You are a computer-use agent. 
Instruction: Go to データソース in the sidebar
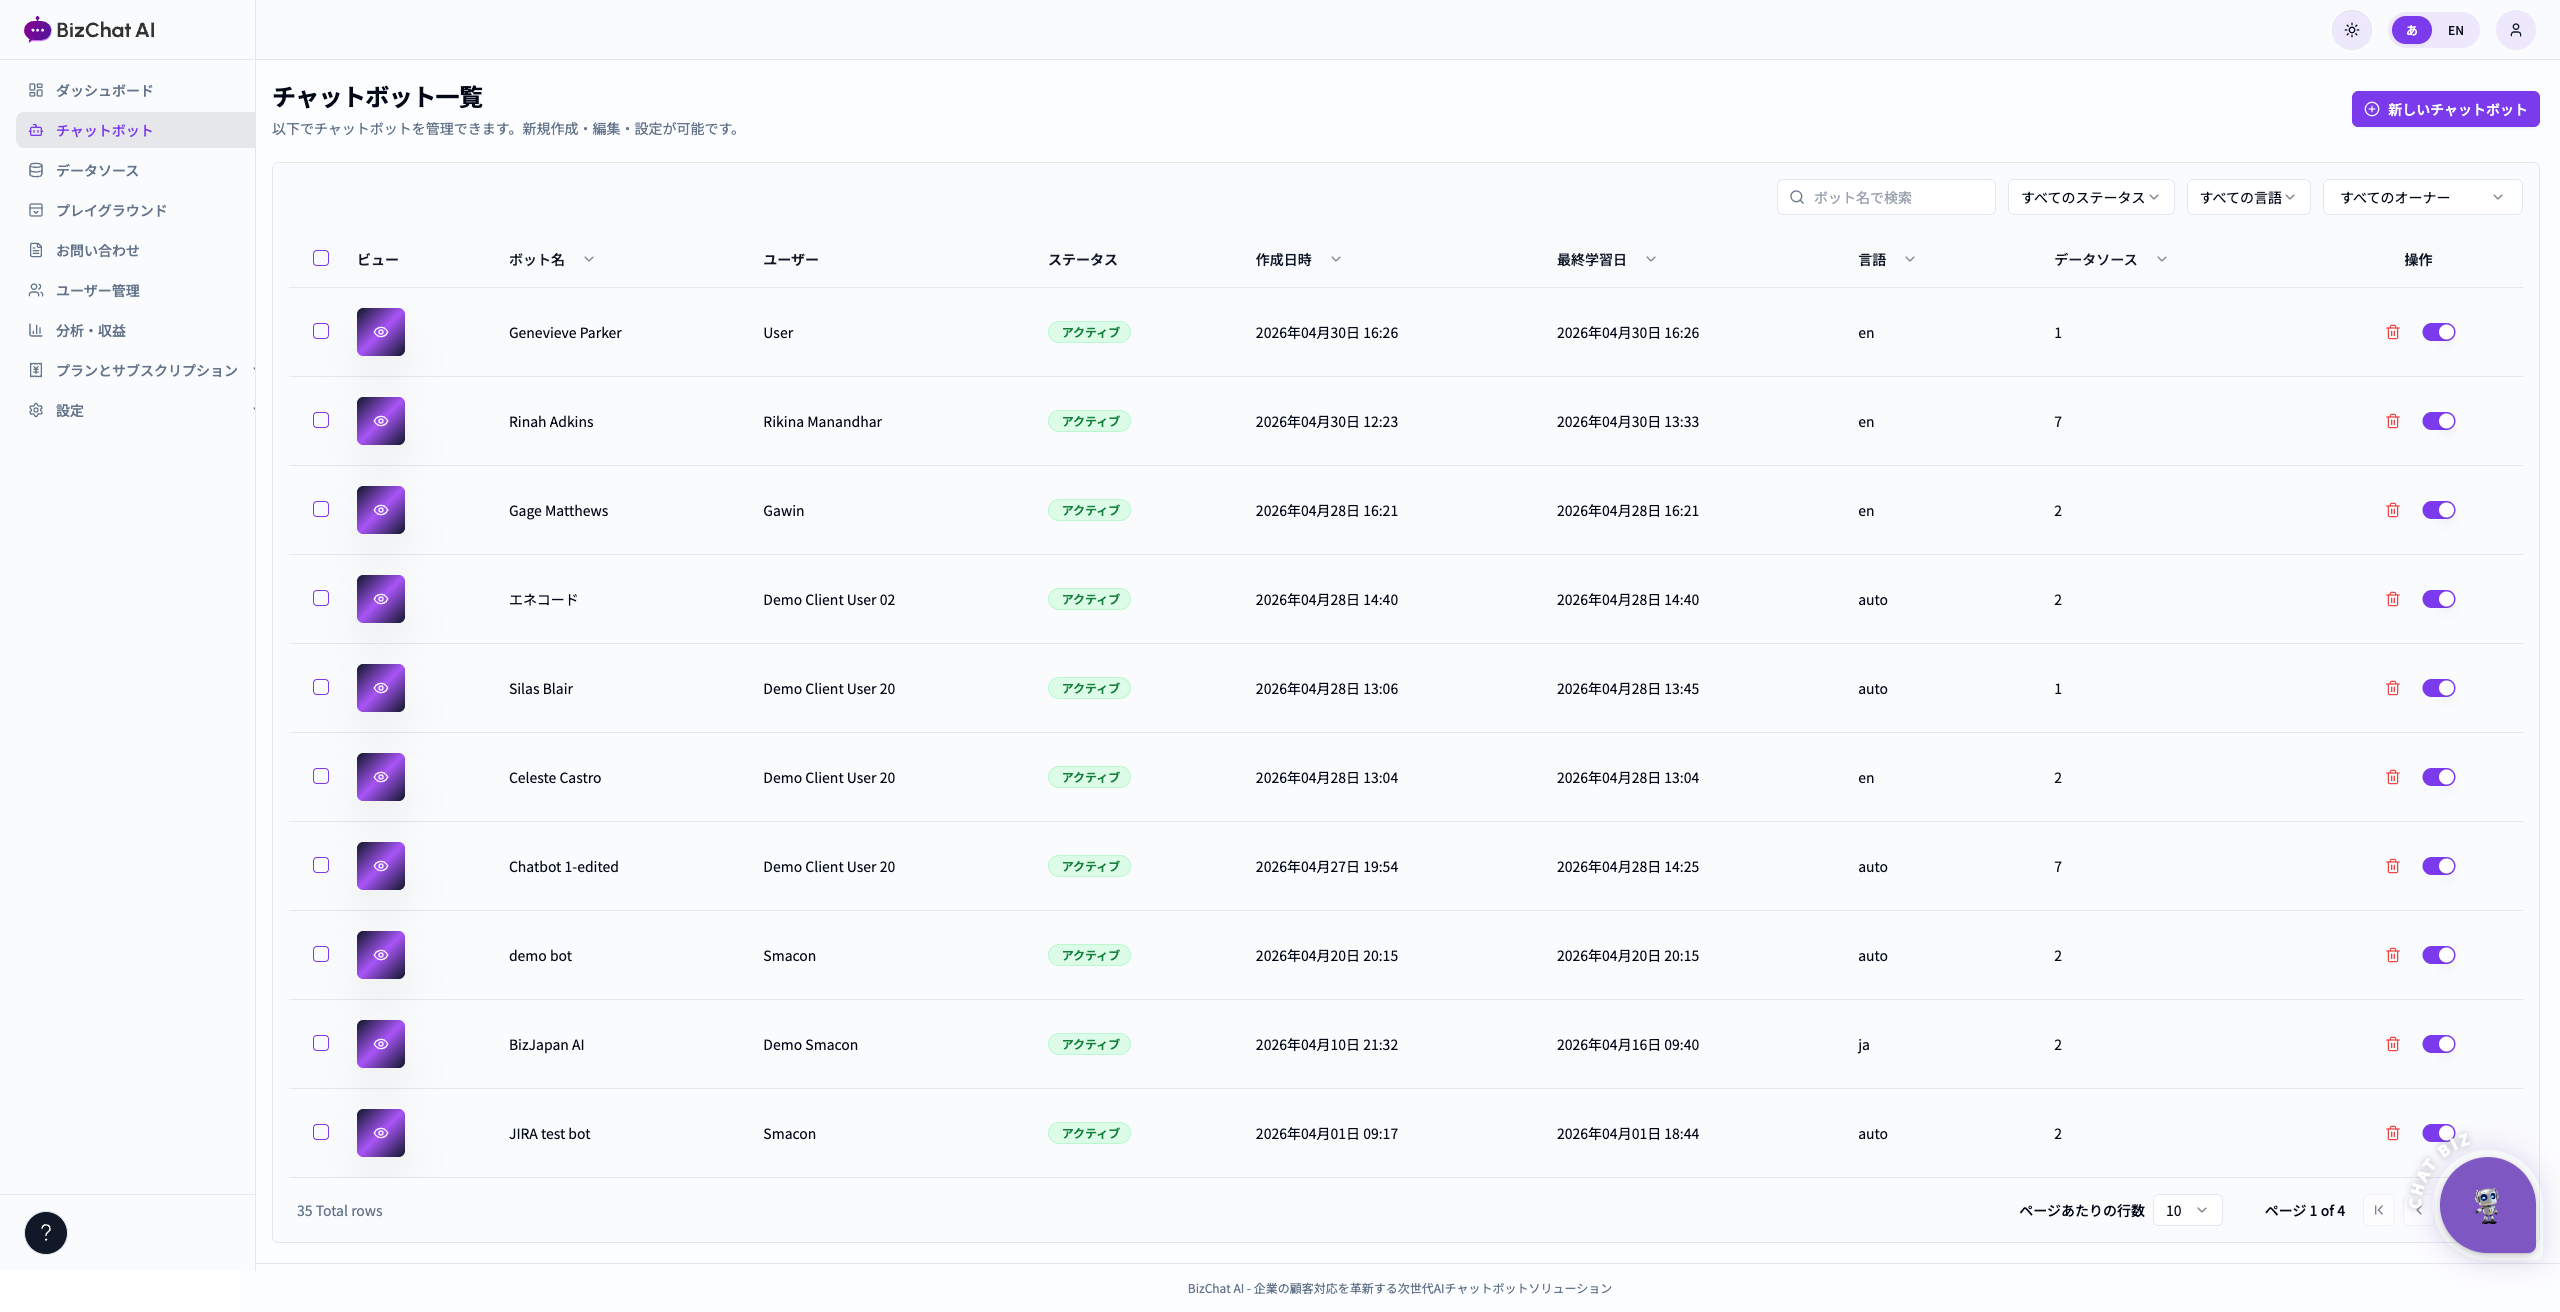click(x=97, y=170)
